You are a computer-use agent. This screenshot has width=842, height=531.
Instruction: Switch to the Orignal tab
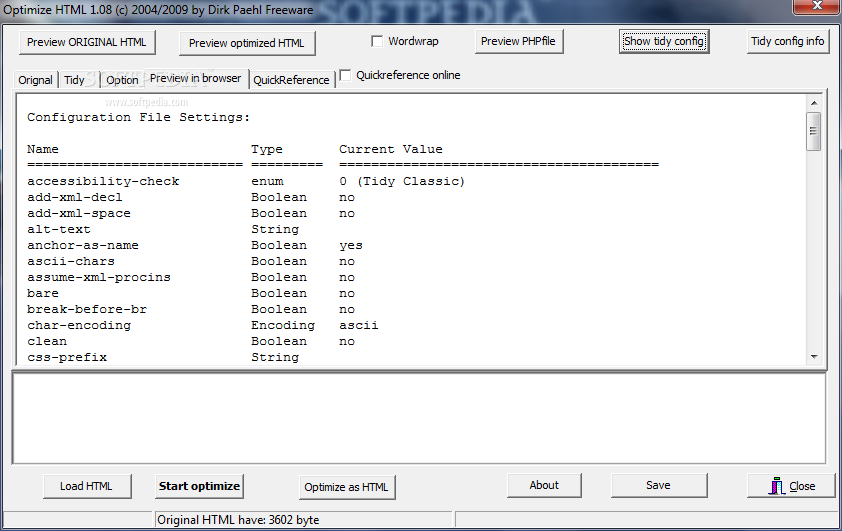pos(35,80)
